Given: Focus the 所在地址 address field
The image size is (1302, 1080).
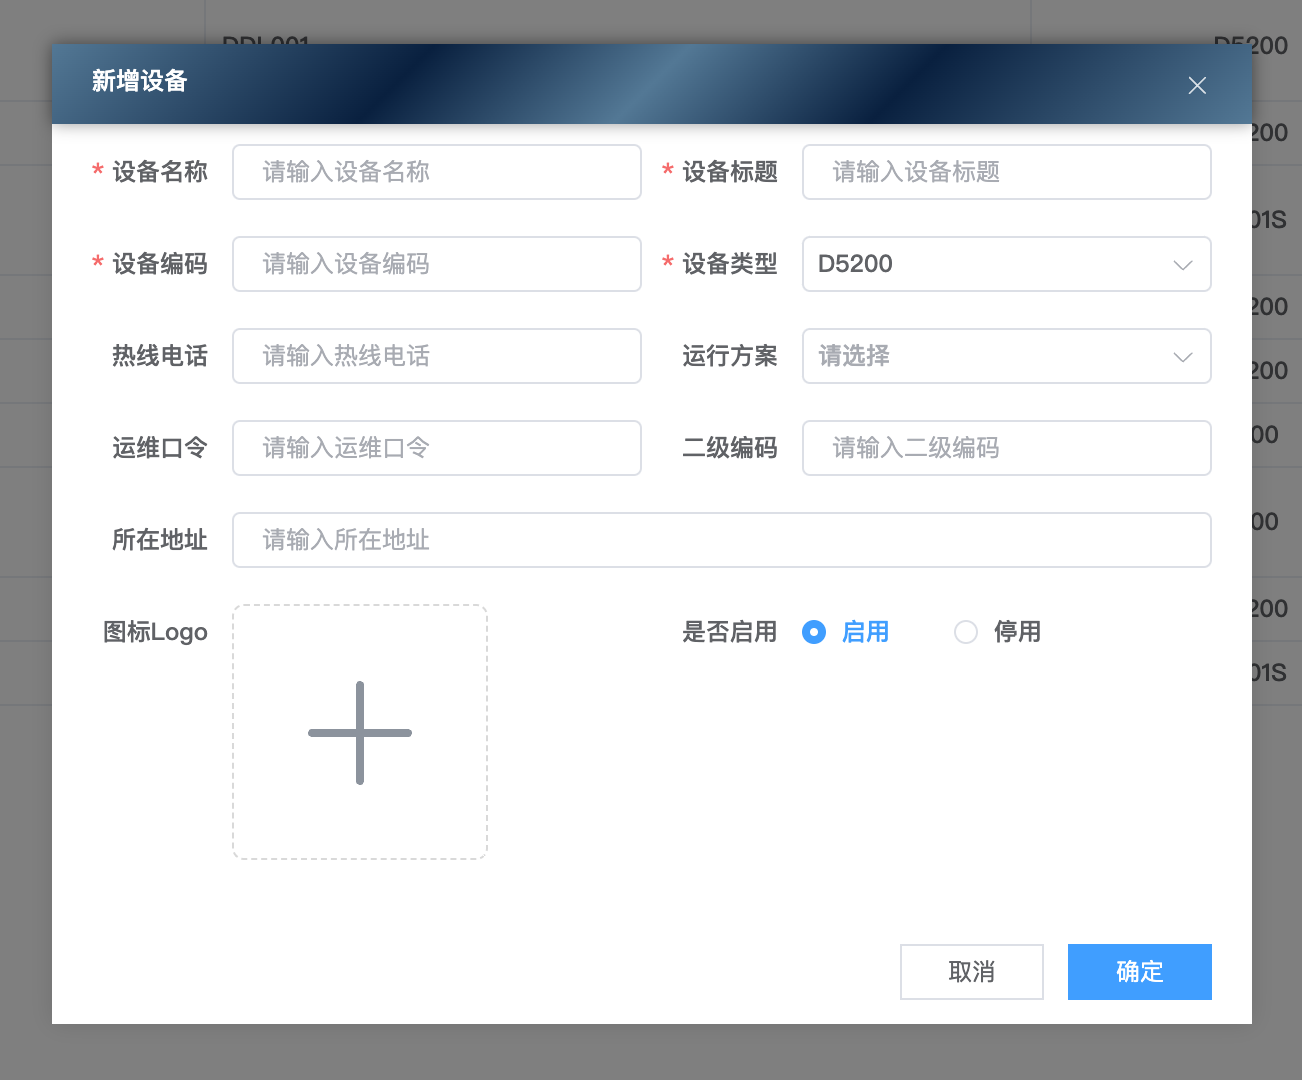Looking at the screenshot, I should pyautogui.click(x=721, y=540).
